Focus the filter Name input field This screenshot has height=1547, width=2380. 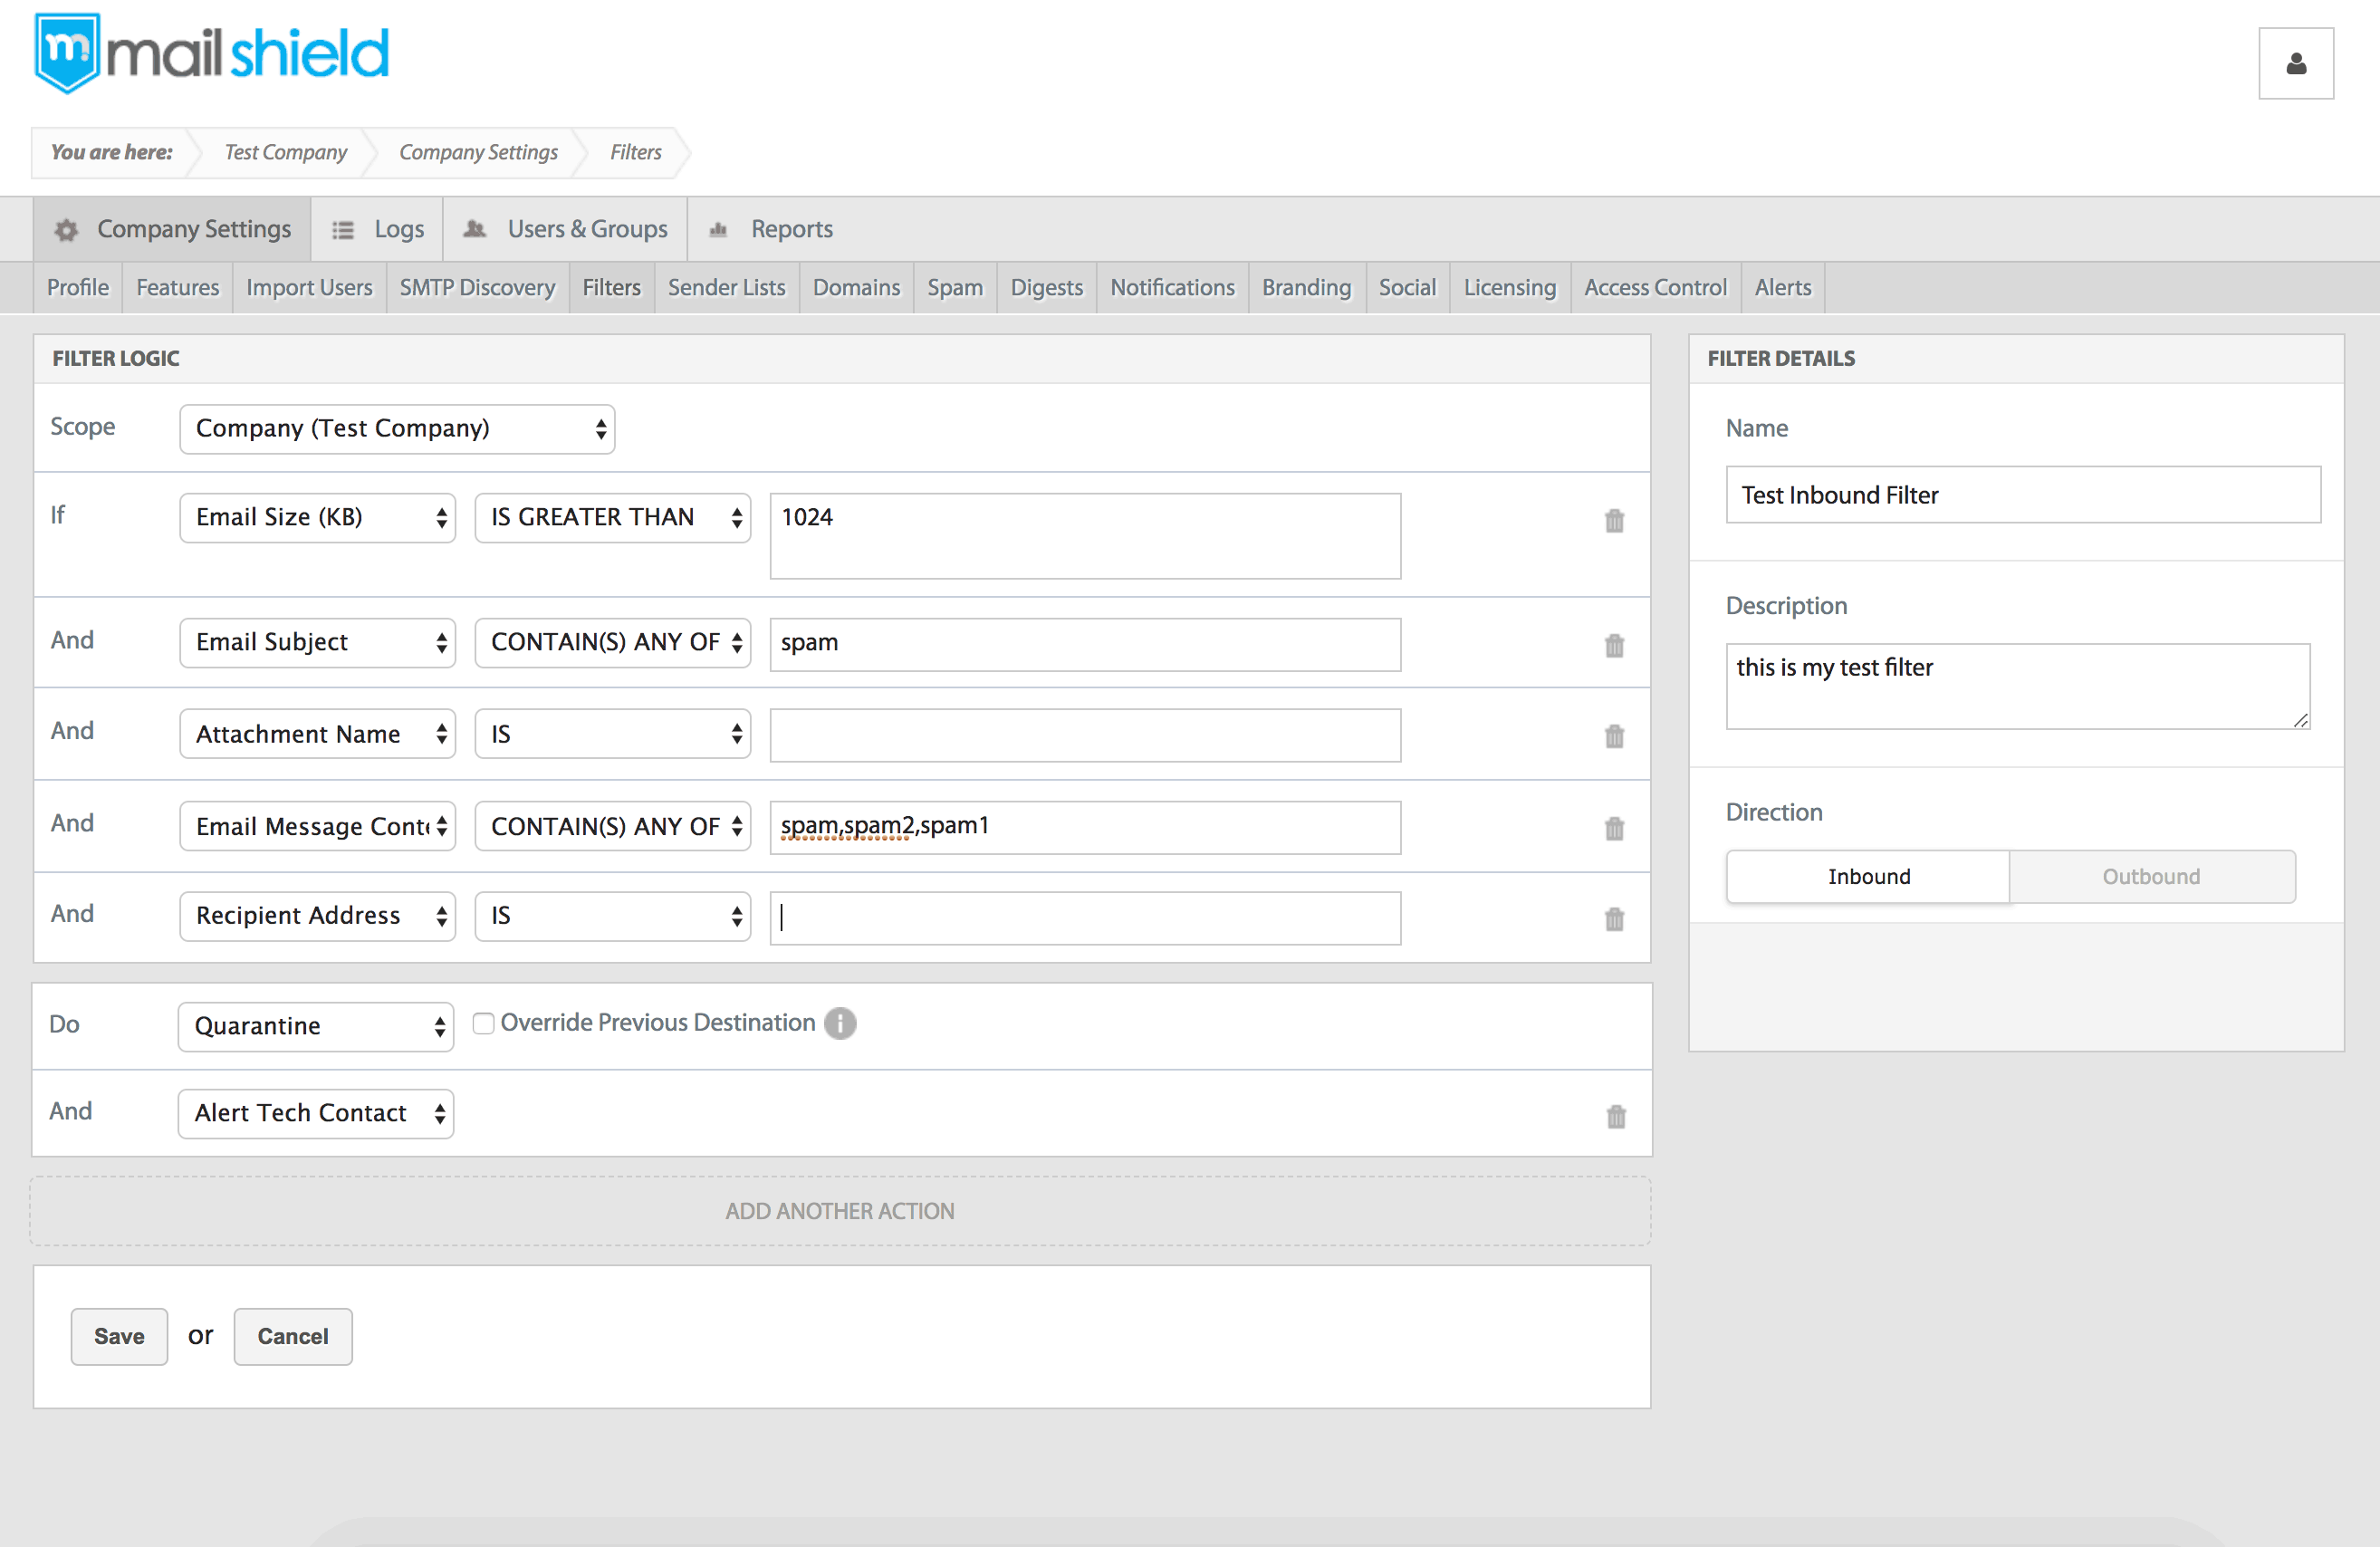click(x=2023, y=495)
